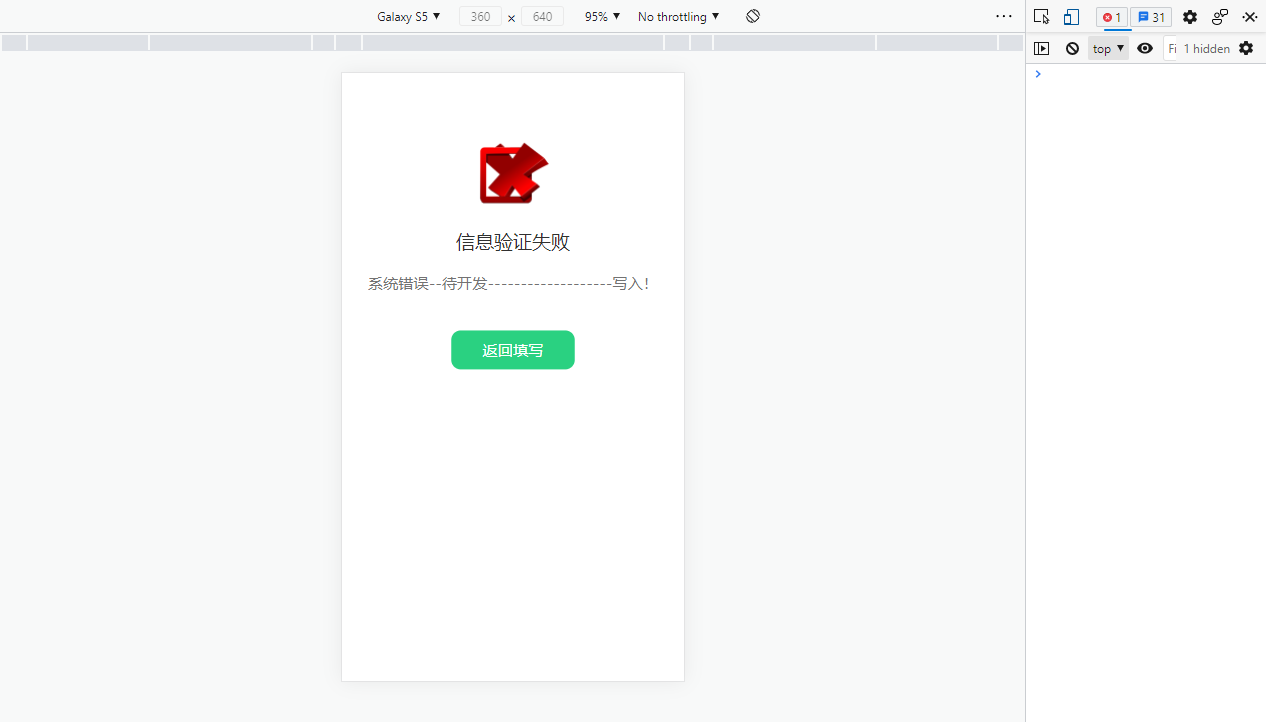Open console settings gear icon
Viewport: 1266px width, 722px height.
point(1245,48)
